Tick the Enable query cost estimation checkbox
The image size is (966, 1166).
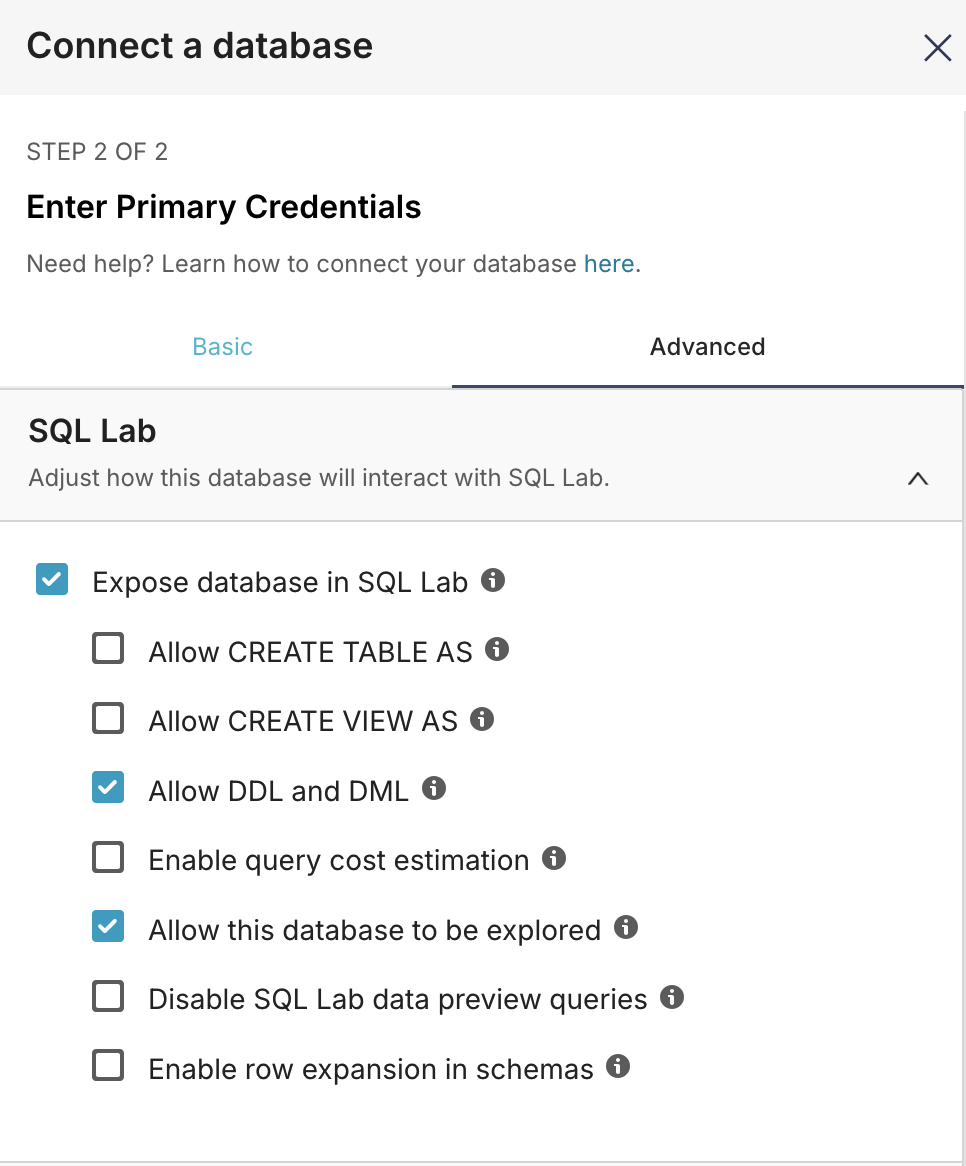pos(108,858)
